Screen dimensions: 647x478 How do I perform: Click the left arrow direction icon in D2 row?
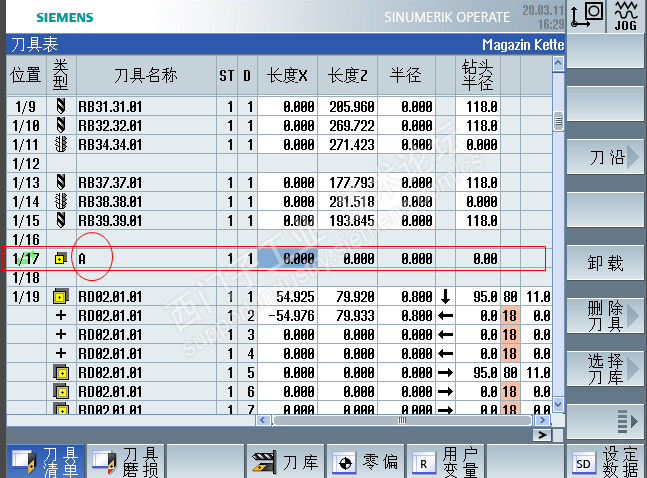[445, 316]
